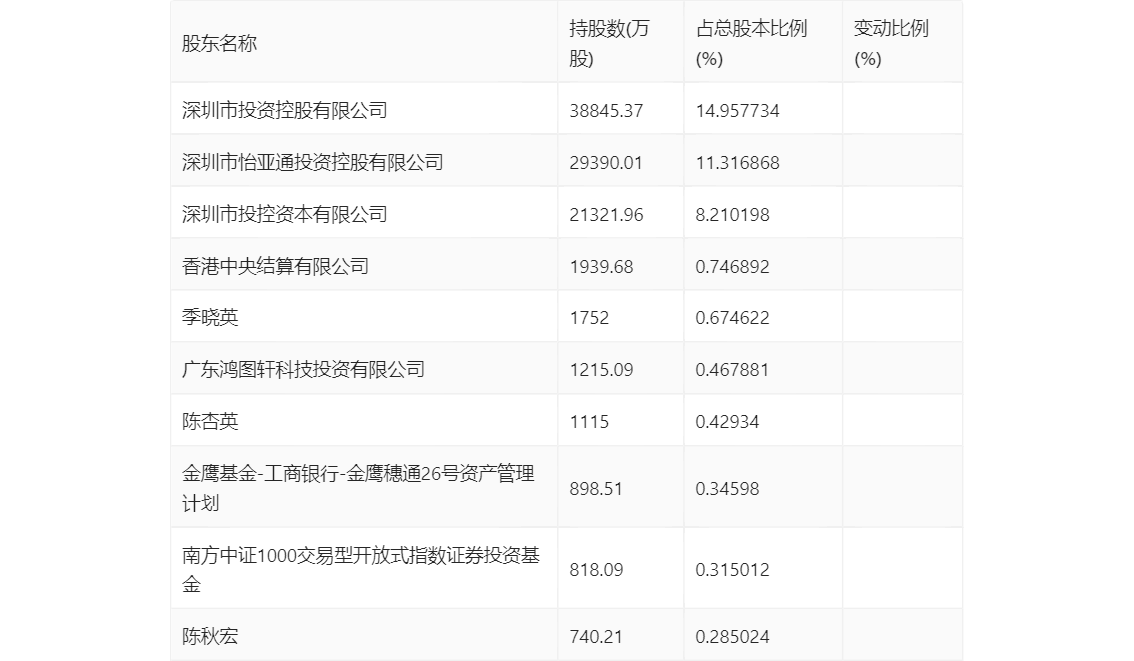Select shareholder 陈秋宏
Viewport: 1134px width, 661px height.
210,636
